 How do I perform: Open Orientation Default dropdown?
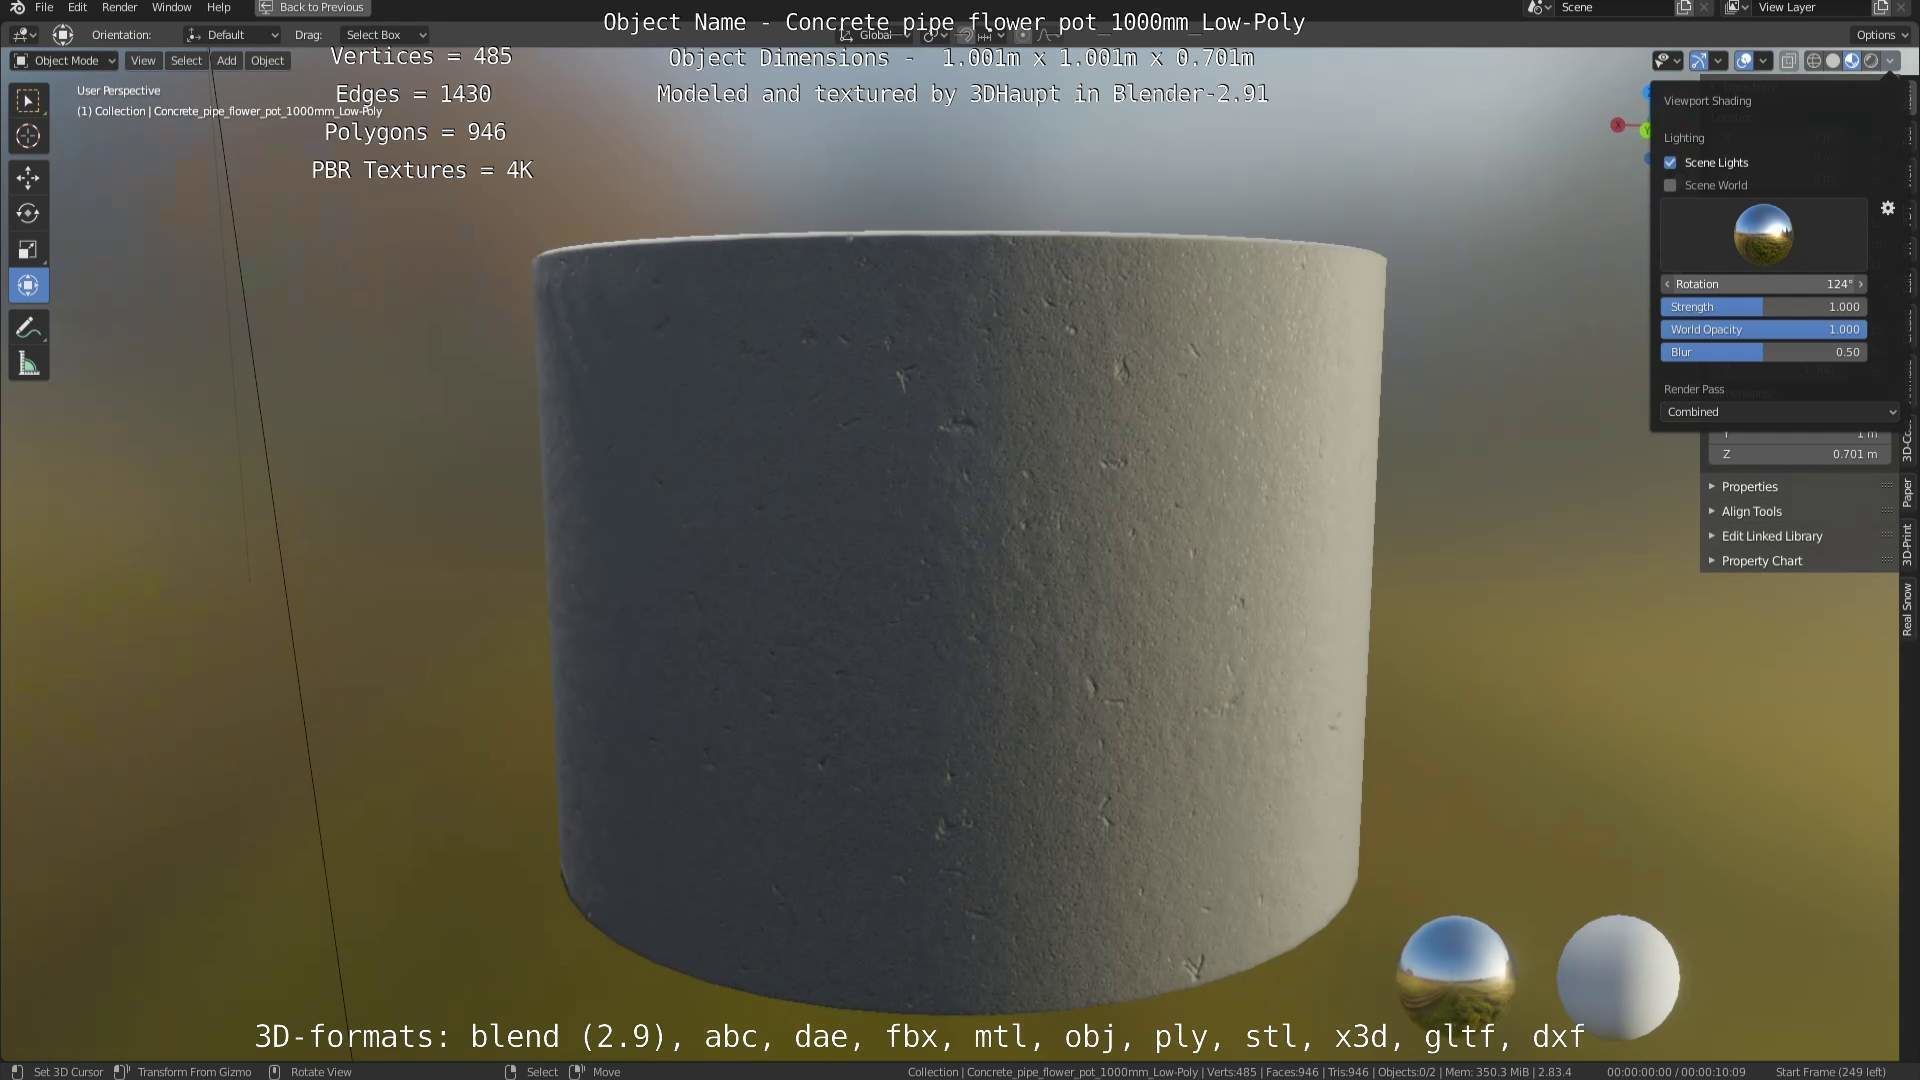click(232, 35)
